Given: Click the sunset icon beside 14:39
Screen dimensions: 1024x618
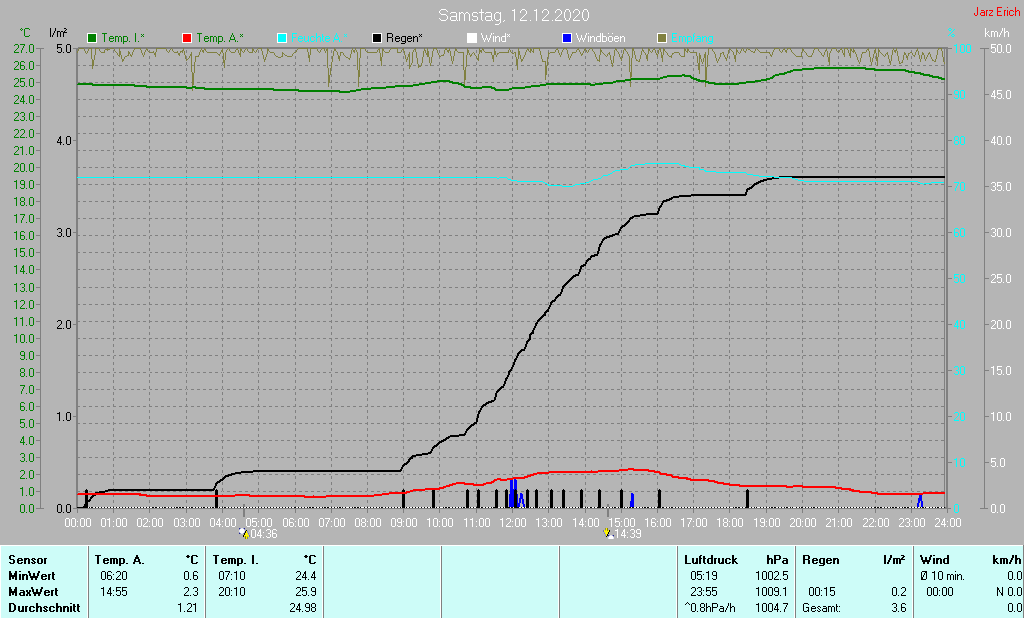Looking at the screenshot, I should [608, 533].
